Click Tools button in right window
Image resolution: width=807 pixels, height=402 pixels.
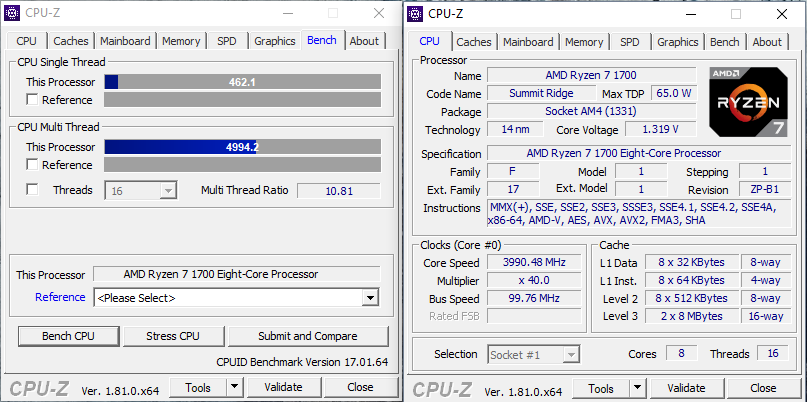[601, 388]
